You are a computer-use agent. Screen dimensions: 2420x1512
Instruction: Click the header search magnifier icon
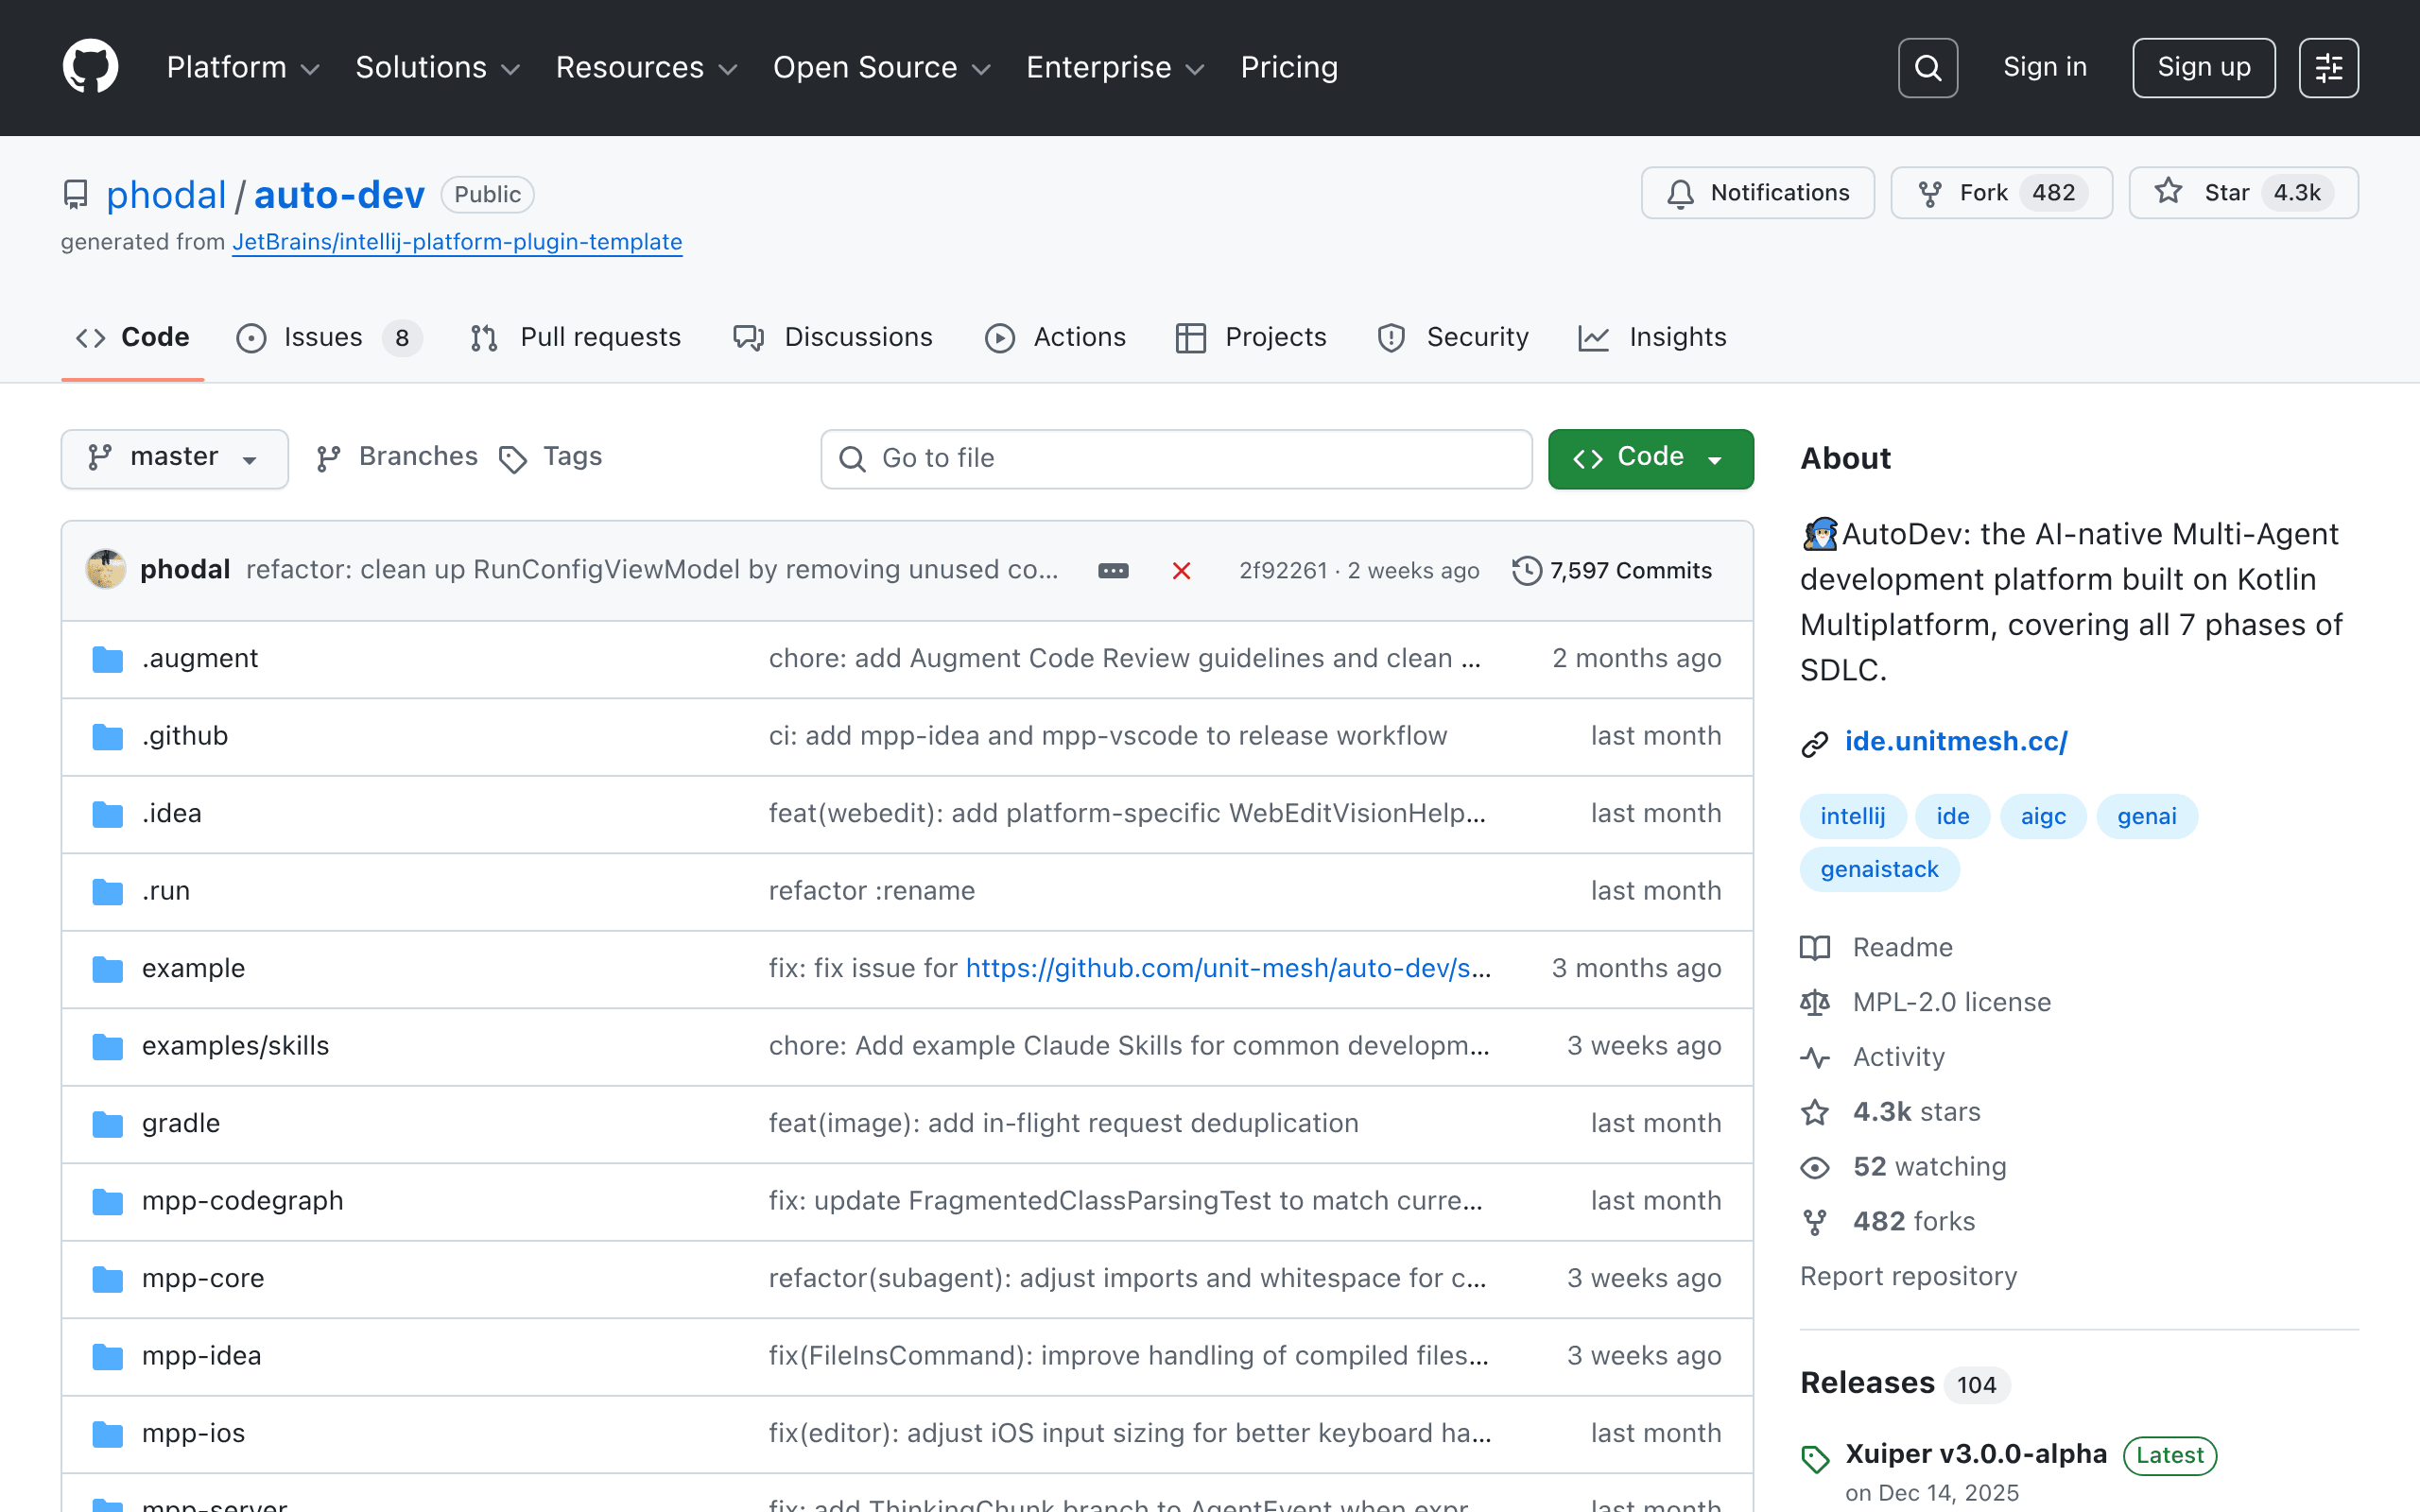pyautogui.click(x=1927, y=68)
